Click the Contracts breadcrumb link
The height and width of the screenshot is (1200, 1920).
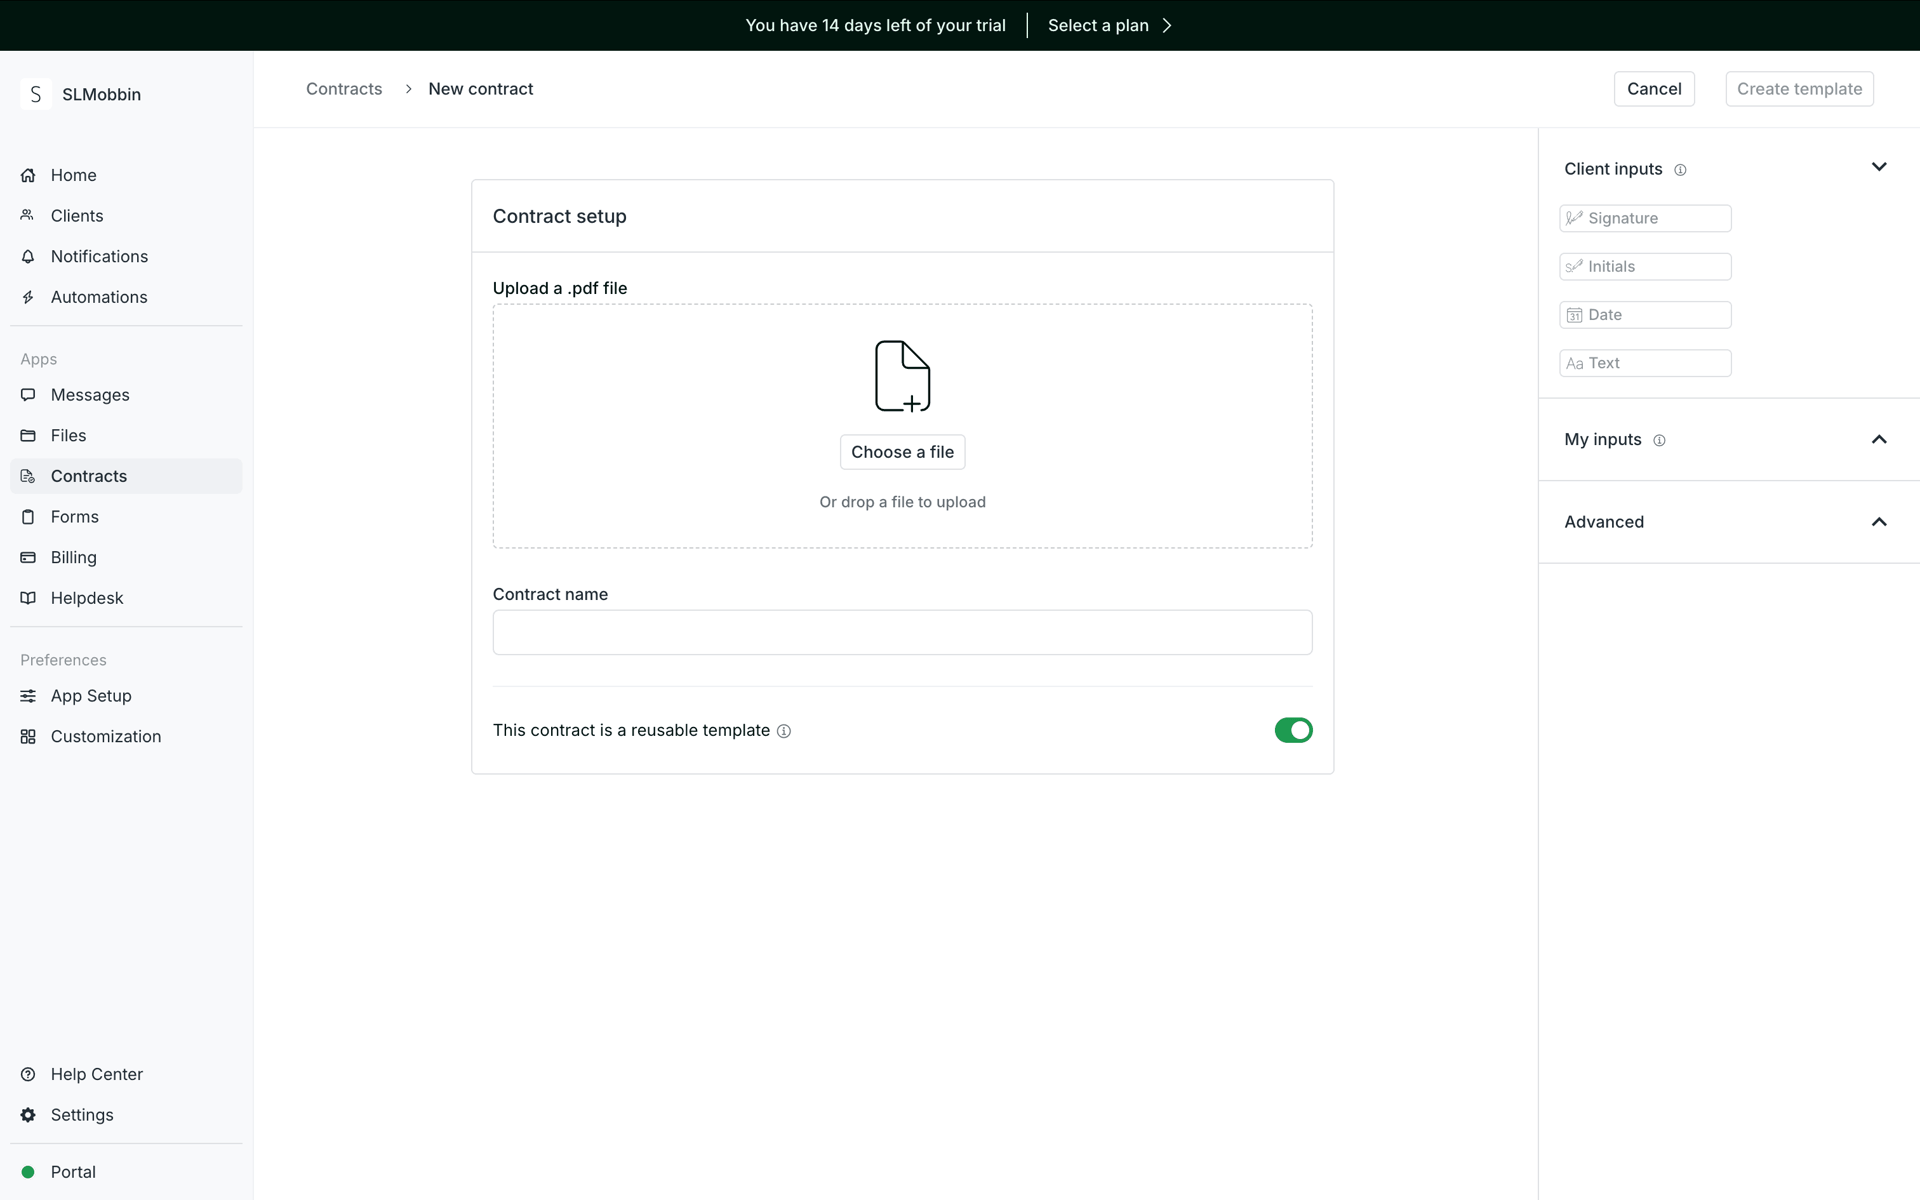click(344, 89)
